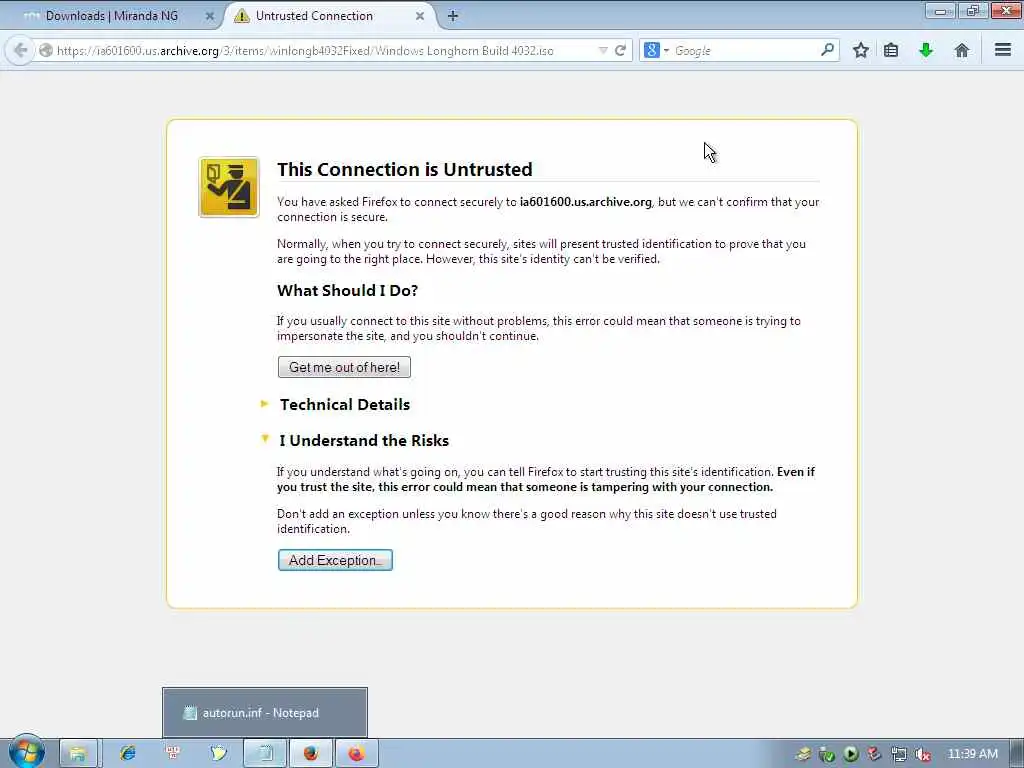The image size is (1024, 768).
Task: Click the autorun.inf - Notepad preview
Action: pos(264,712)
